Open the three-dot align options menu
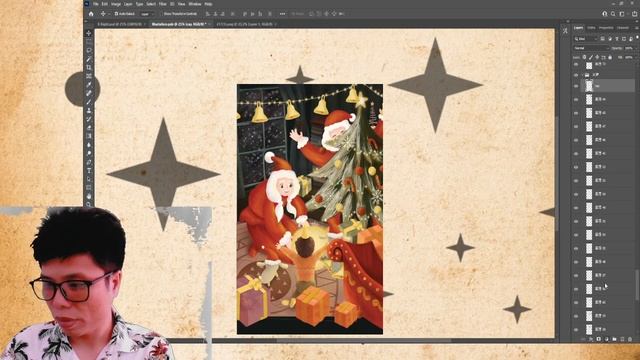Image resolution: width=640 pixels, height=360 pixels. pyautogui.click(x=282, y=13)
